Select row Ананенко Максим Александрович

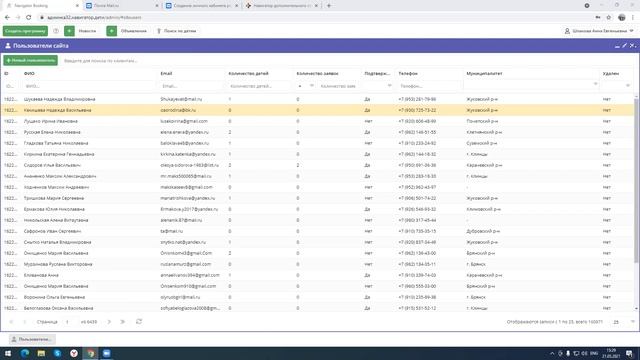tap(318, 176)
